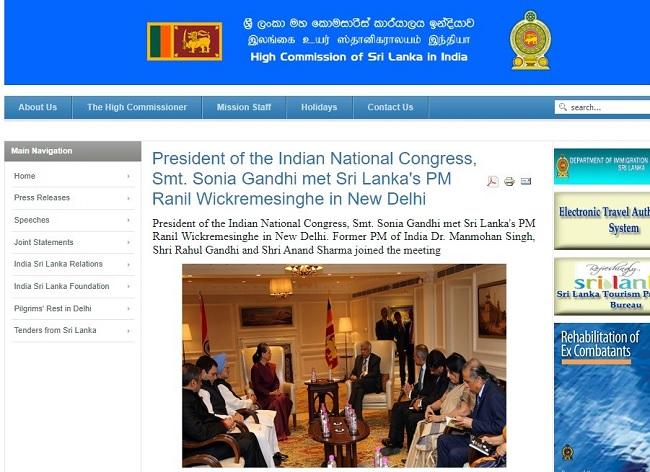Screen dimensions: 650x472
Task: Expand the Speeches menu arrow
Action: point(129,220)
